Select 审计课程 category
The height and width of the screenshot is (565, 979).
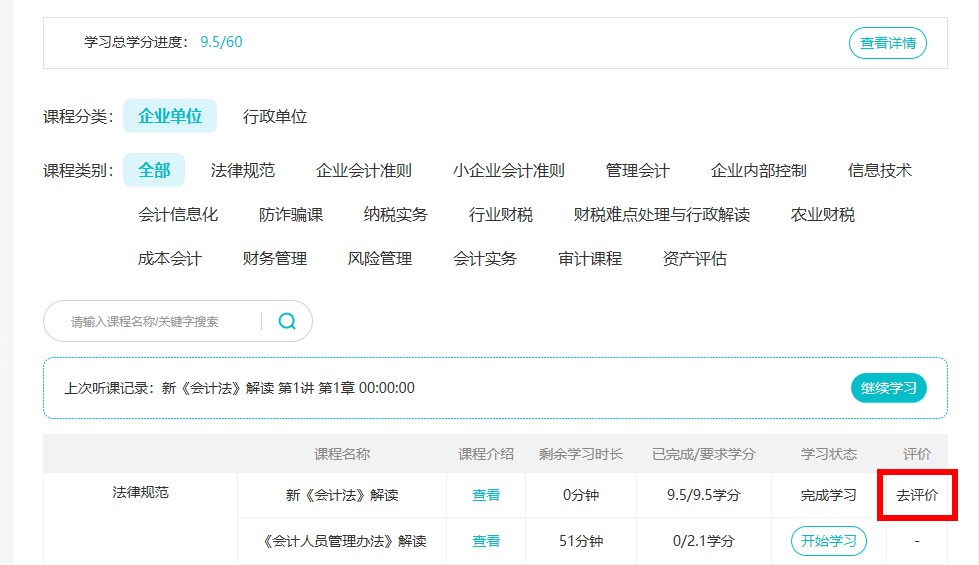pyautogui.click(x=589, y=258)
